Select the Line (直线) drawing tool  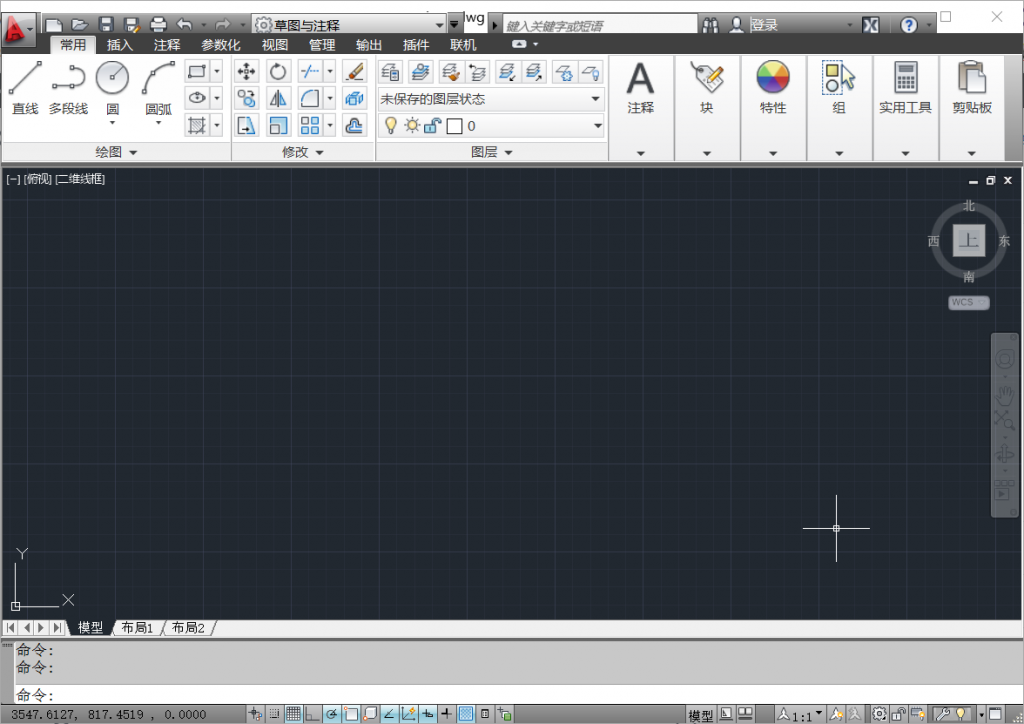(25, 88)
